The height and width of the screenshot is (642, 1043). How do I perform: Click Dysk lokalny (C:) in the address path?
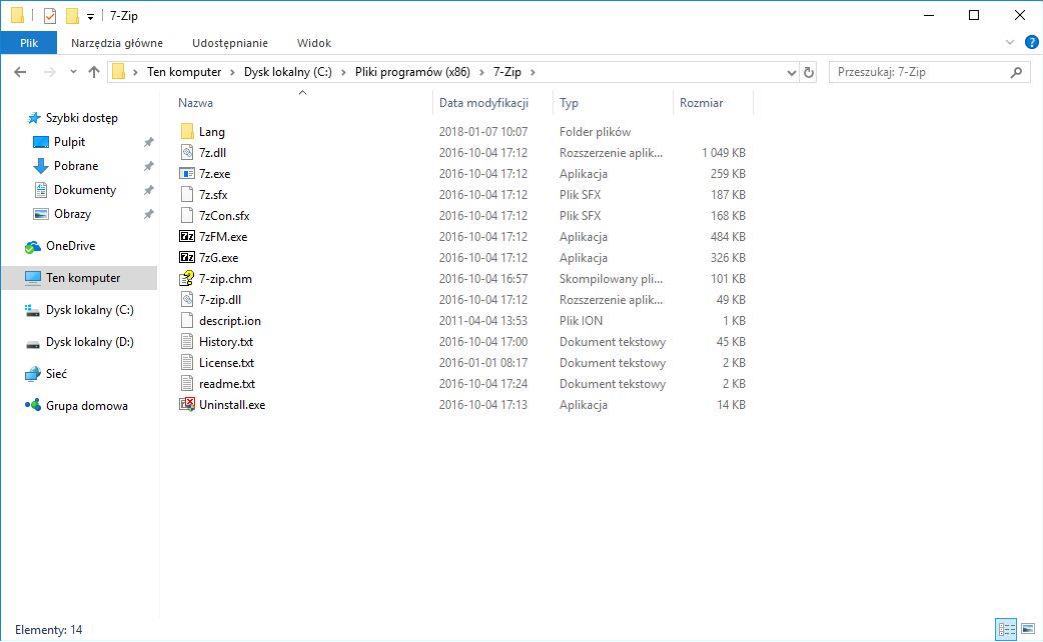[x=288, y=72]
